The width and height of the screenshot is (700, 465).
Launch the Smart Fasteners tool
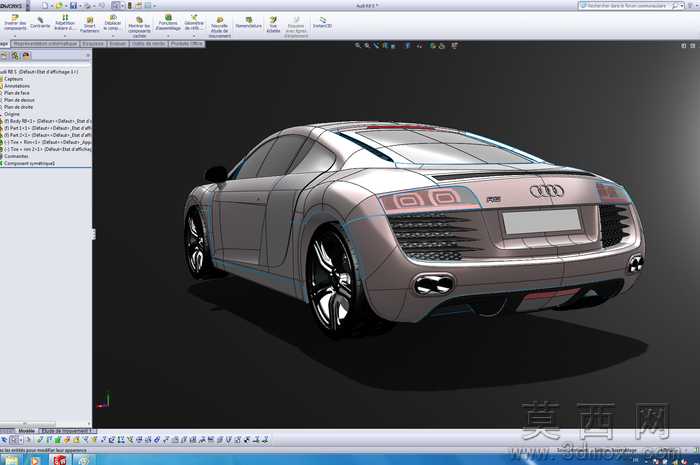pos(90,25)
